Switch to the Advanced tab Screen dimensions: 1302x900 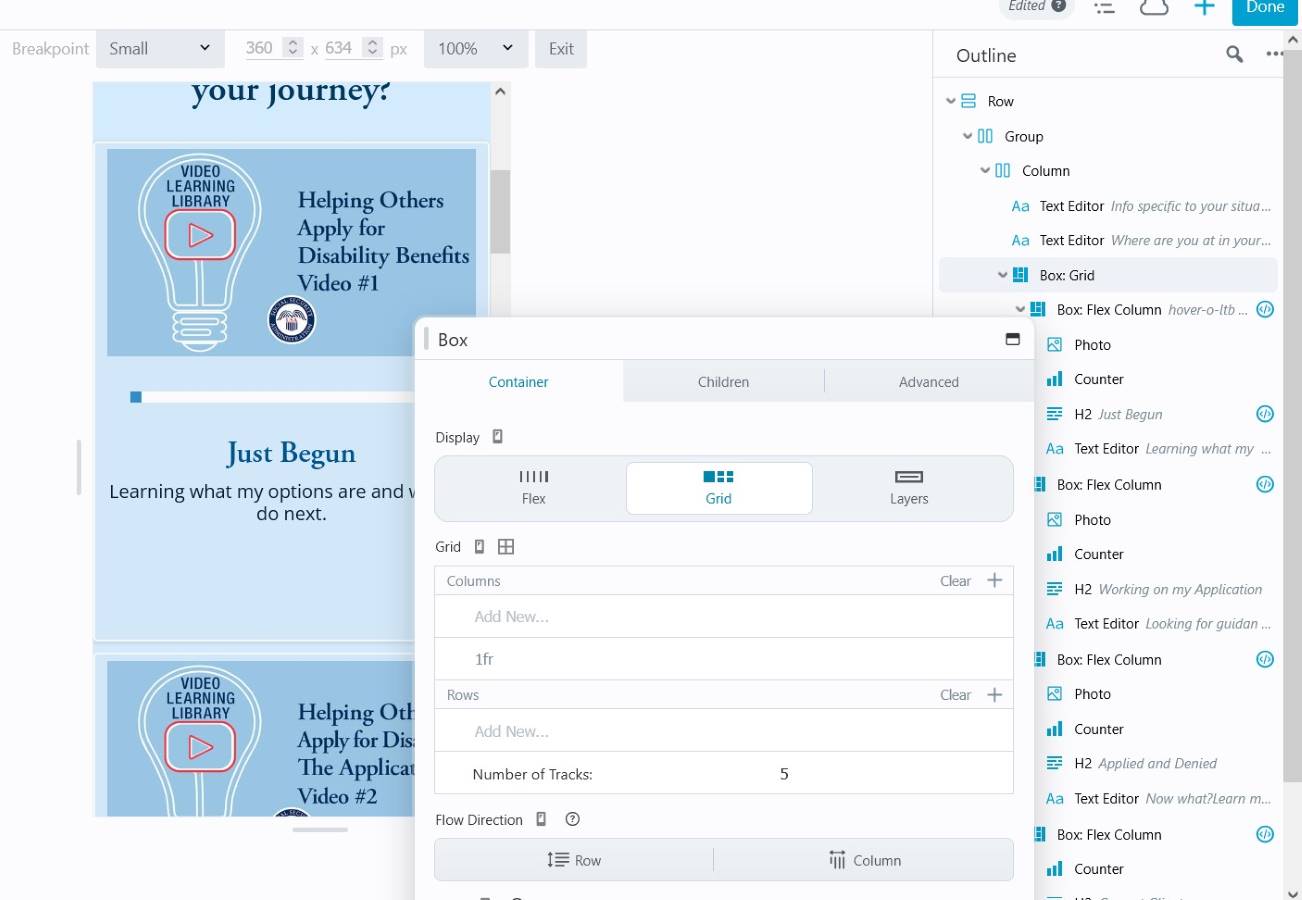928,382
